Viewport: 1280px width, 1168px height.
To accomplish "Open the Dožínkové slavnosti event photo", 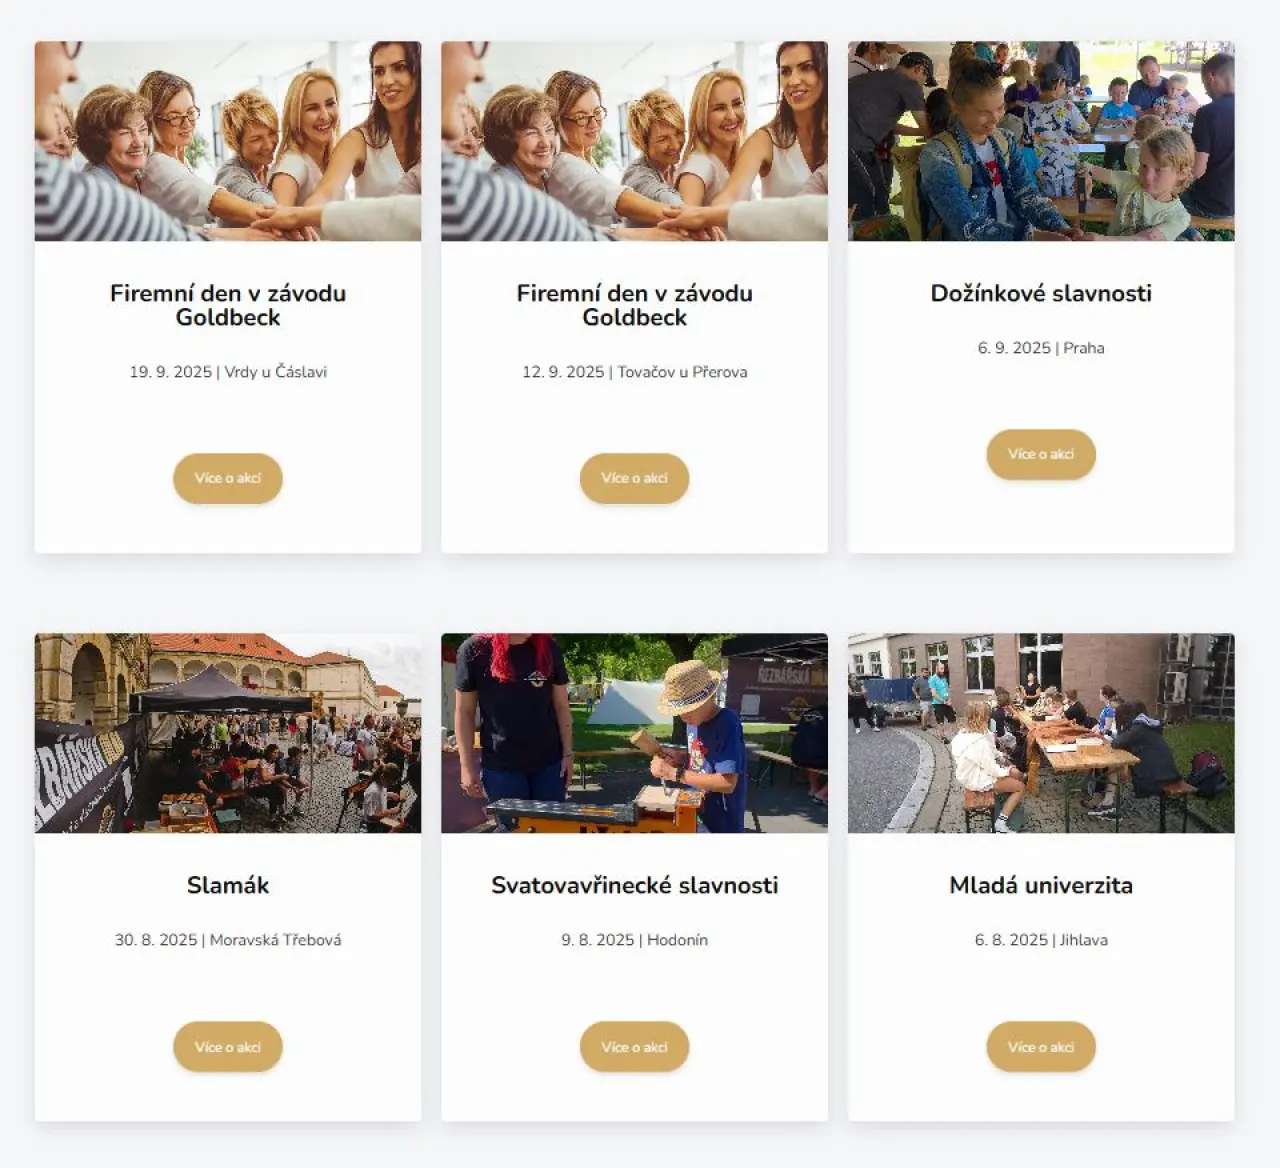I will click(1041, 141).
